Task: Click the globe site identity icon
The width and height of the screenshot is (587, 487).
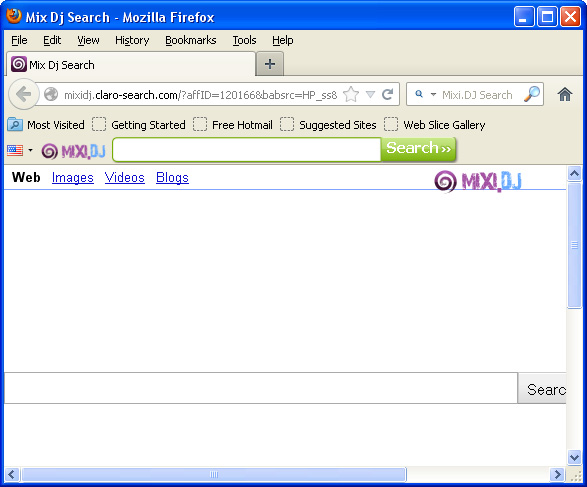Action: tap(51, 94)
